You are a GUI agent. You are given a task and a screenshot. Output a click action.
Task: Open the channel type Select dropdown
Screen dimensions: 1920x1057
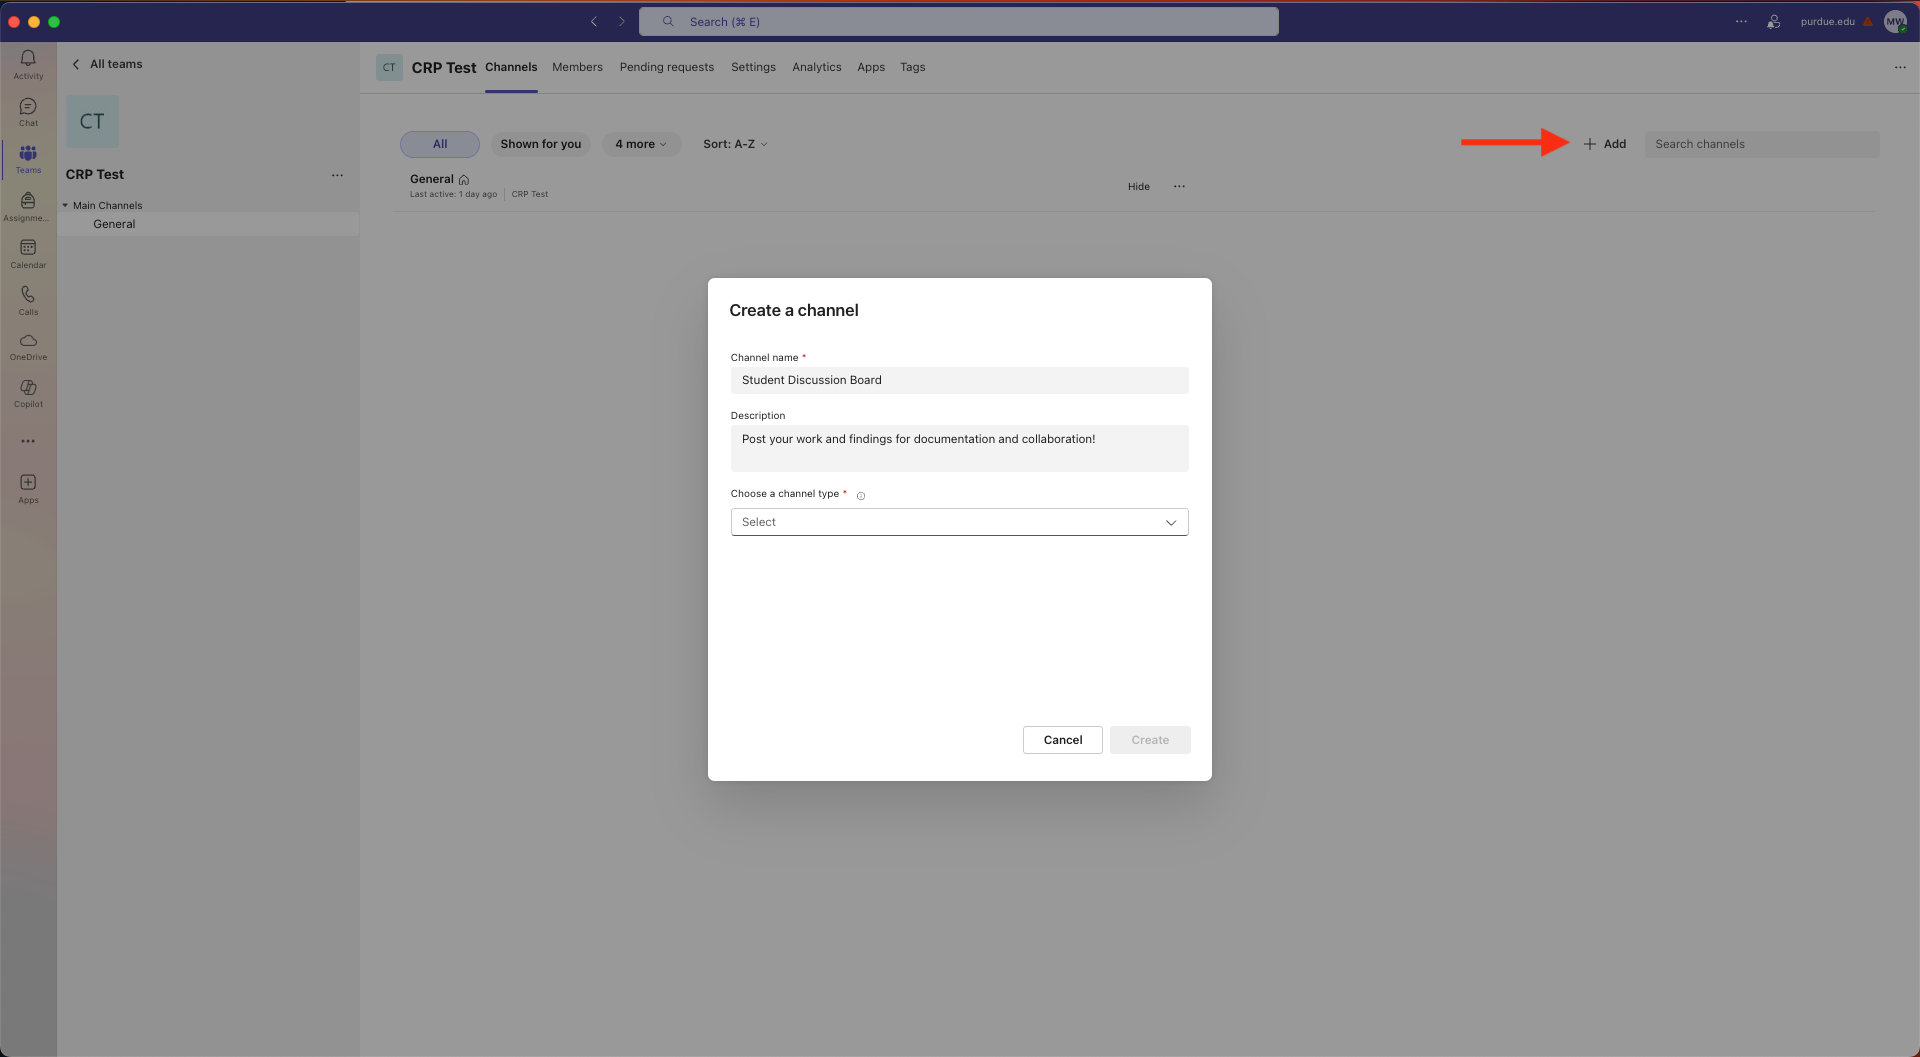[x=959, y=521]
